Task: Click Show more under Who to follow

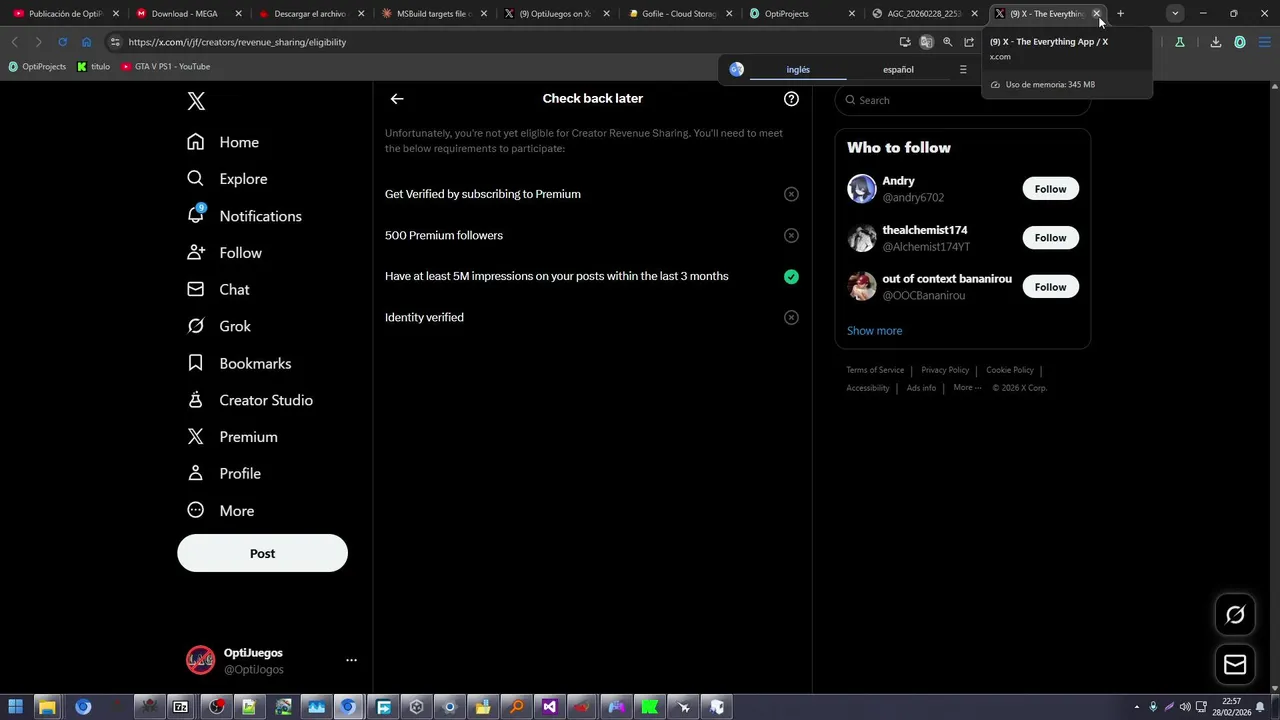Action: point(874,331)
